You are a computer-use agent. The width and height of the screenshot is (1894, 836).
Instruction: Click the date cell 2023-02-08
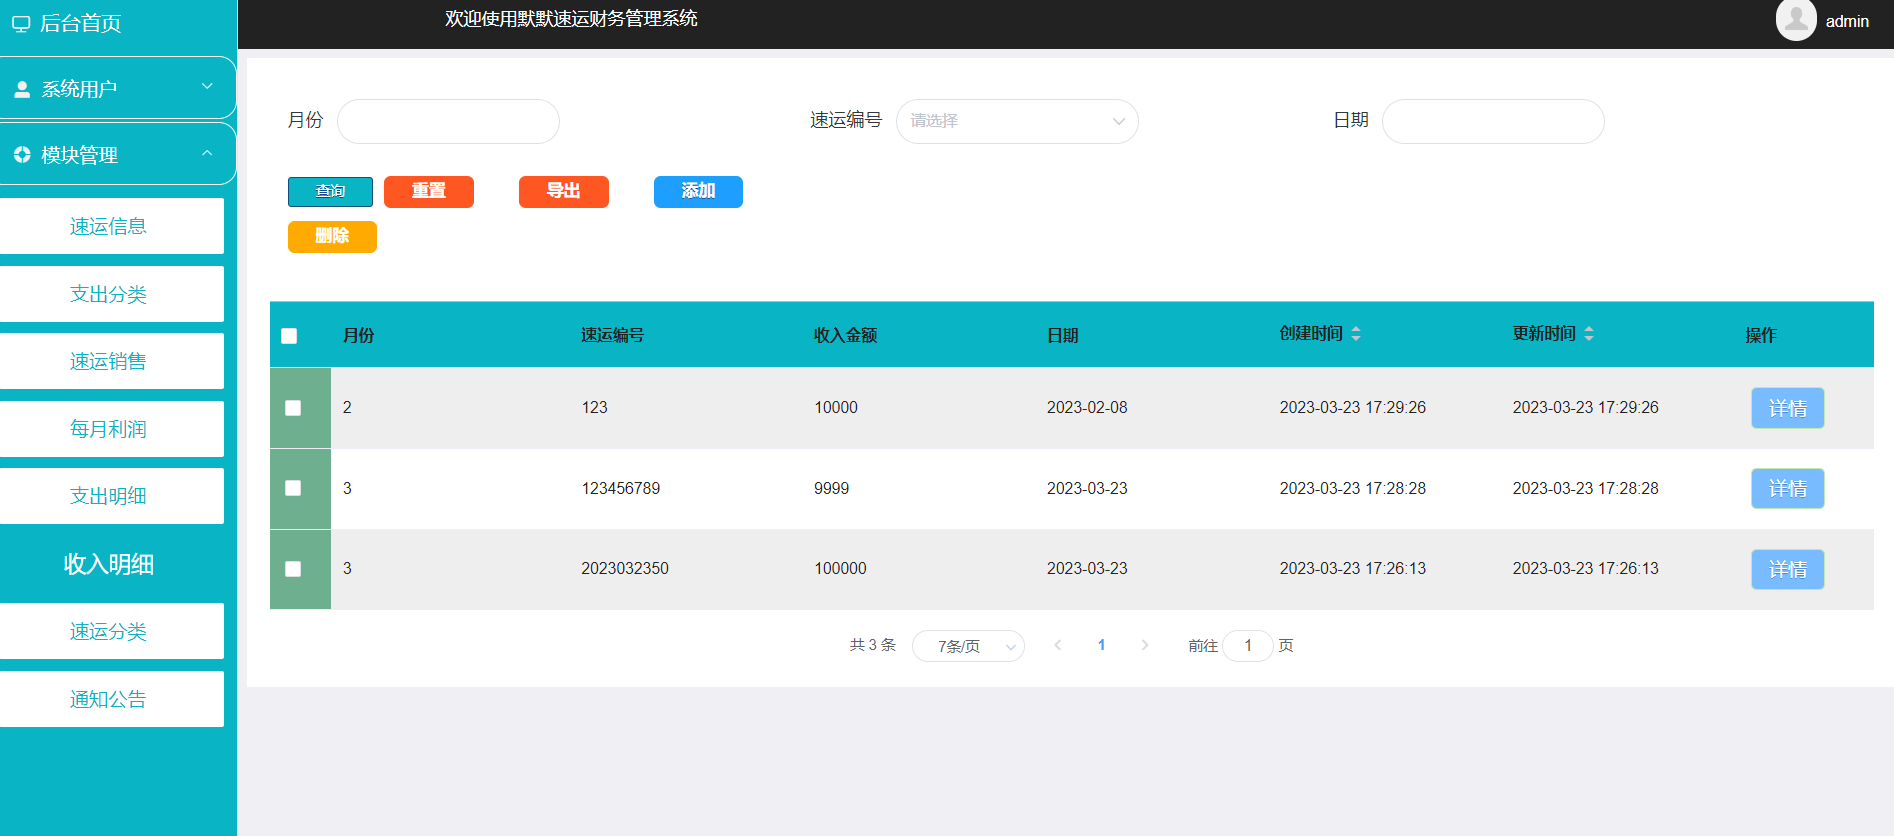pyautogui.click(x=1087, y=407)
